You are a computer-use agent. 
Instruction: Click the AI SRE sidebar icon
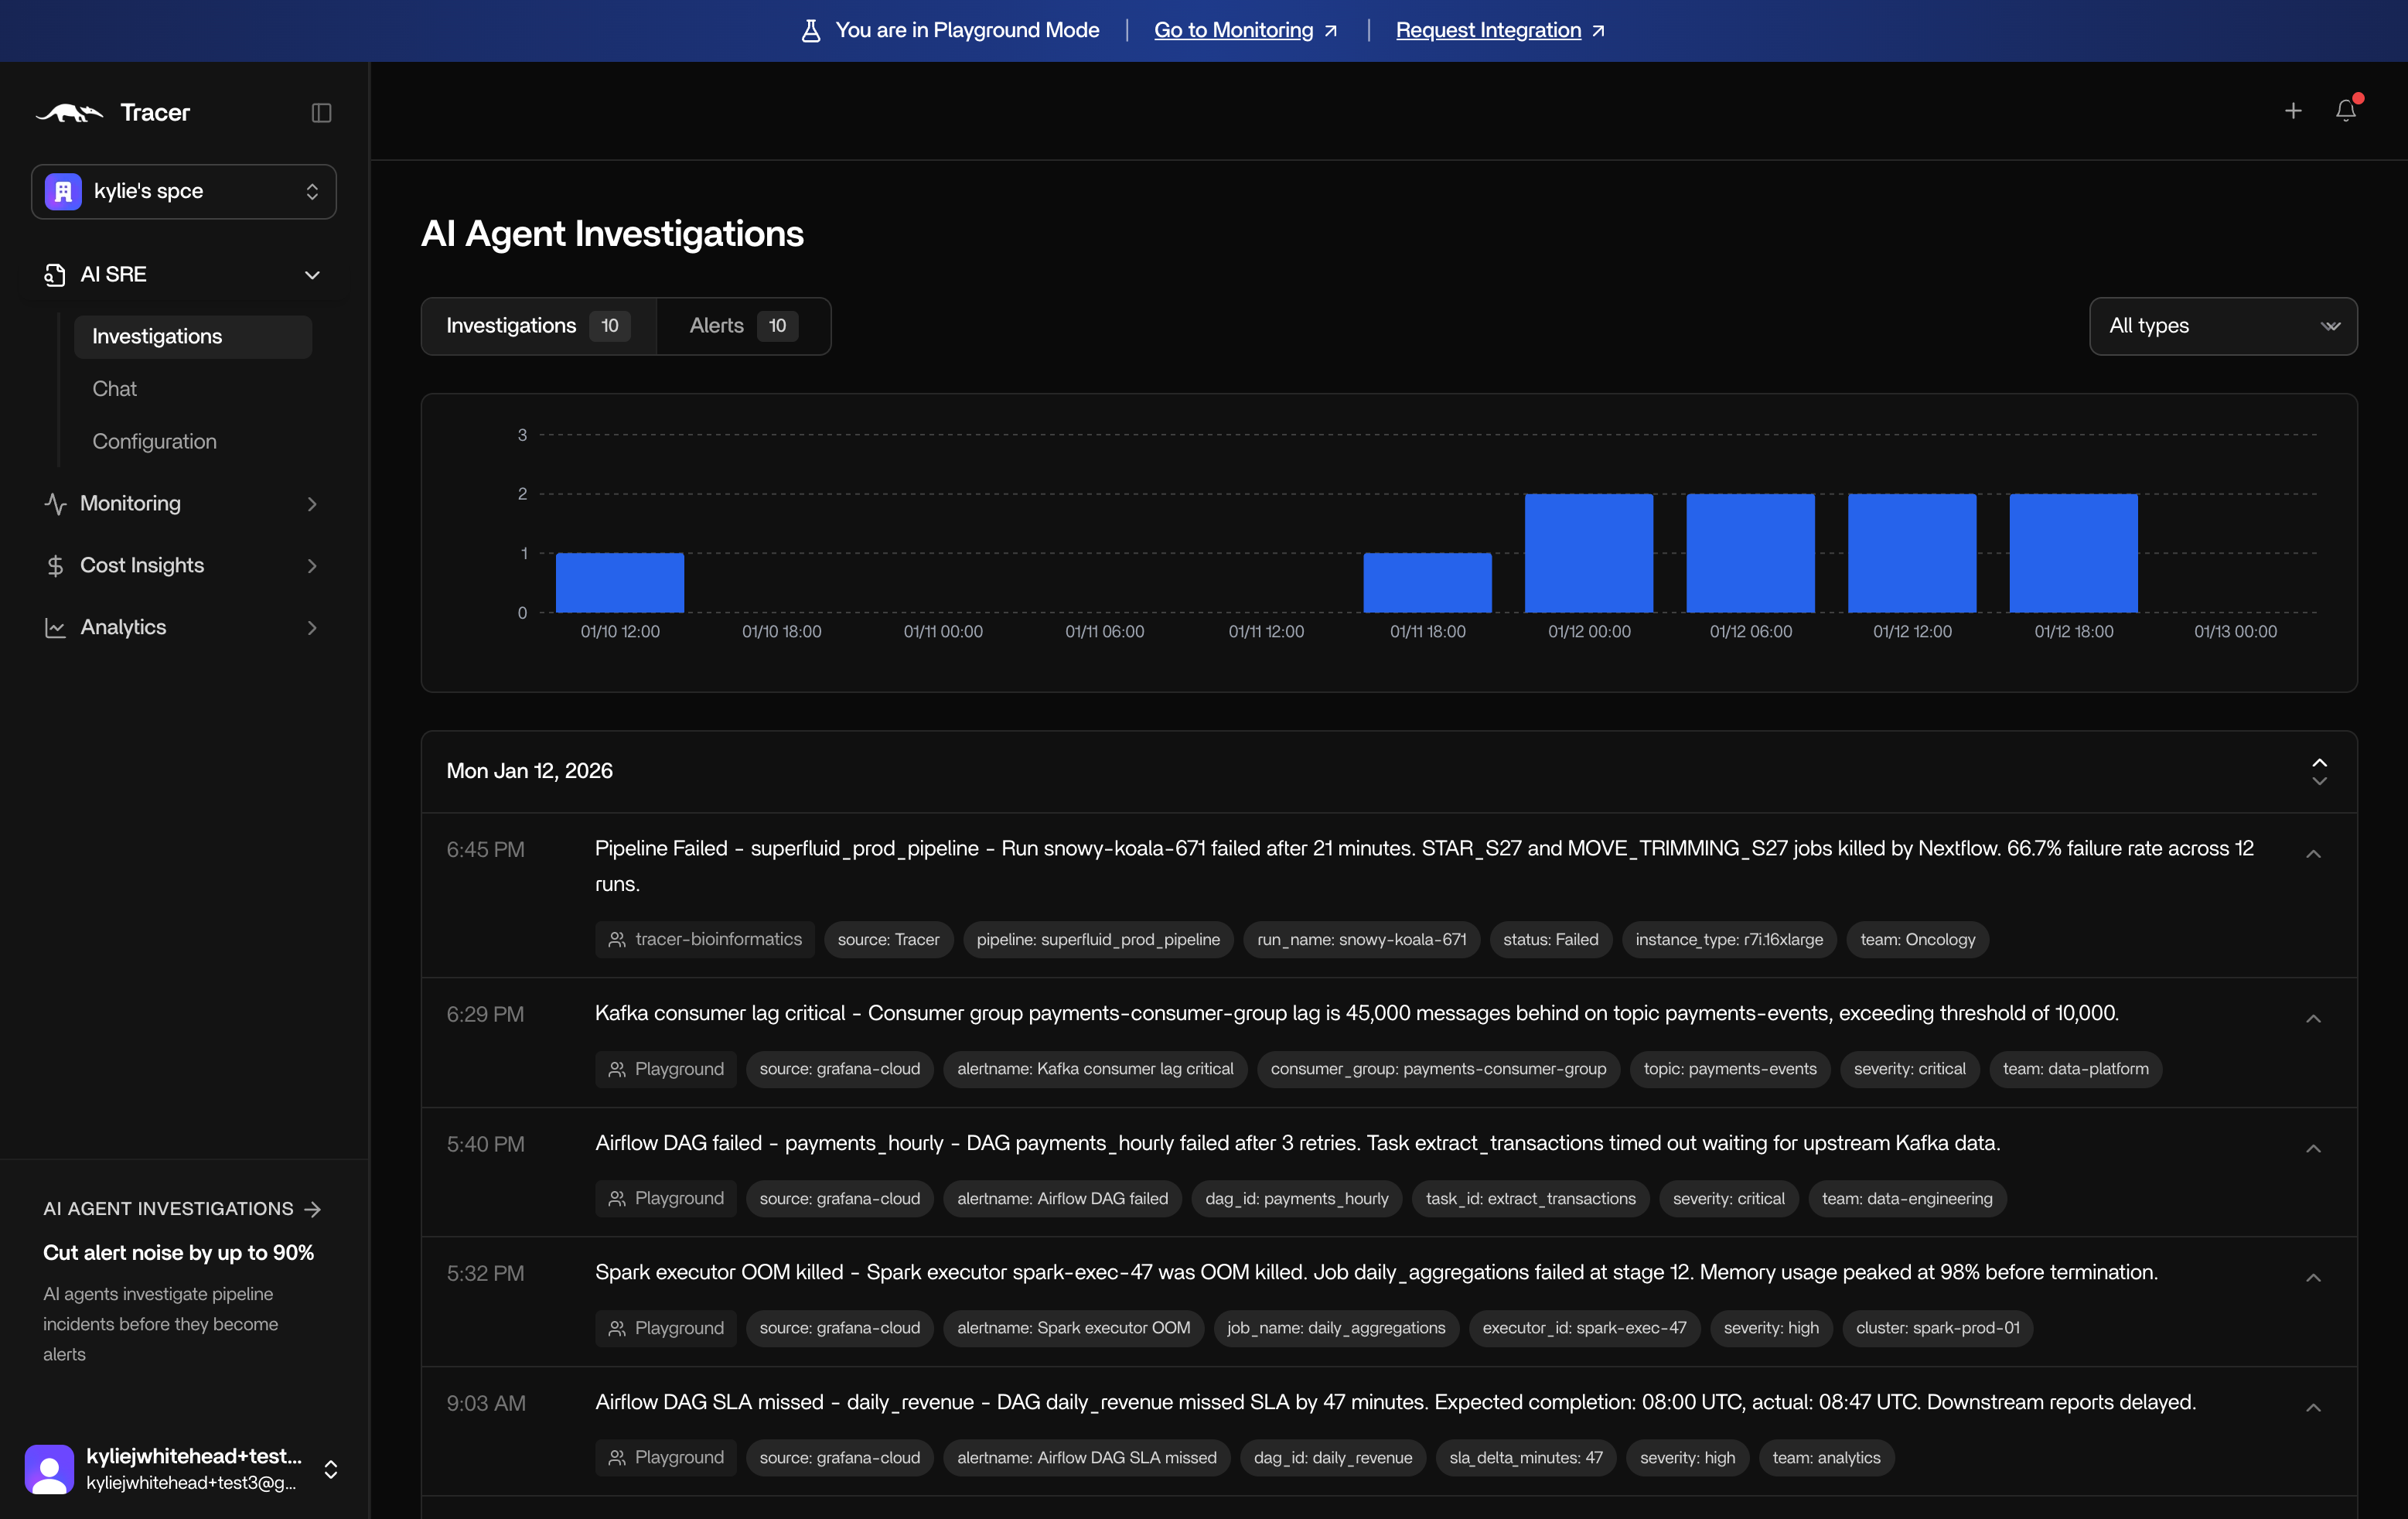pos(55,275)
